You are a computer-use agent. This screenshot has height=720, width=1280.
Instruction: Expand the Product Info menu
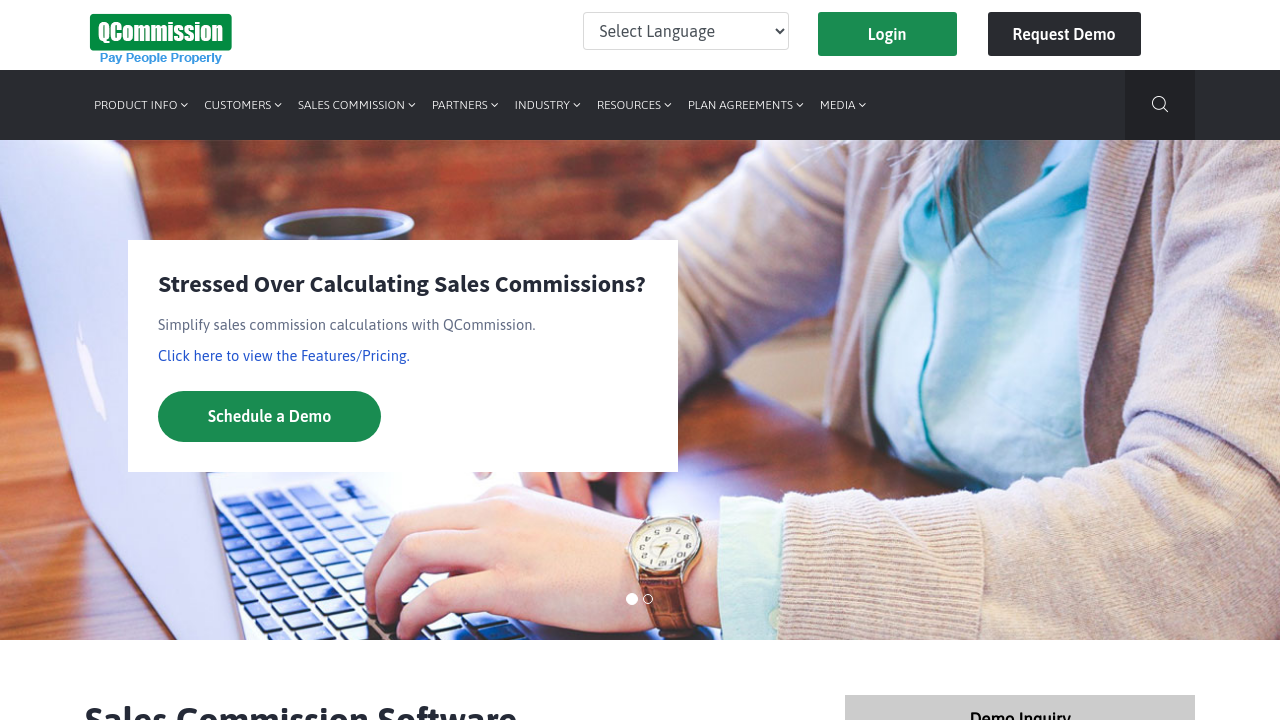[x=141, y=105]
